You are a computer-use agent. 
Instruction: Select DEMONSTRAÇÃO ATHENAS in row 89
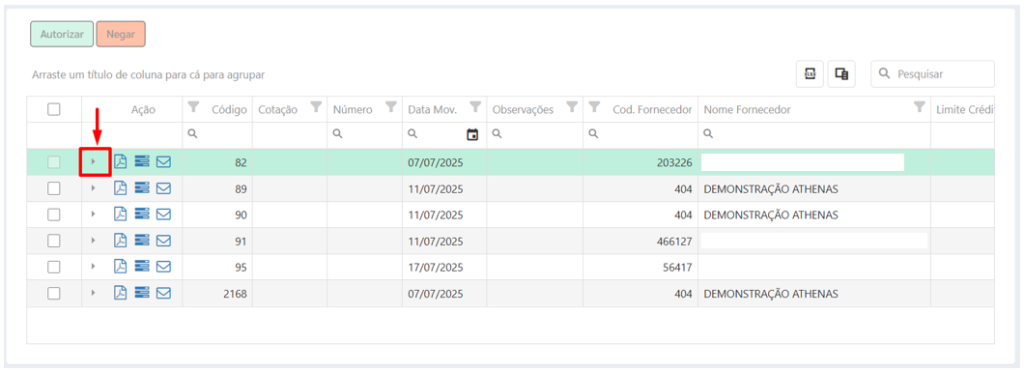pos(771,189)
